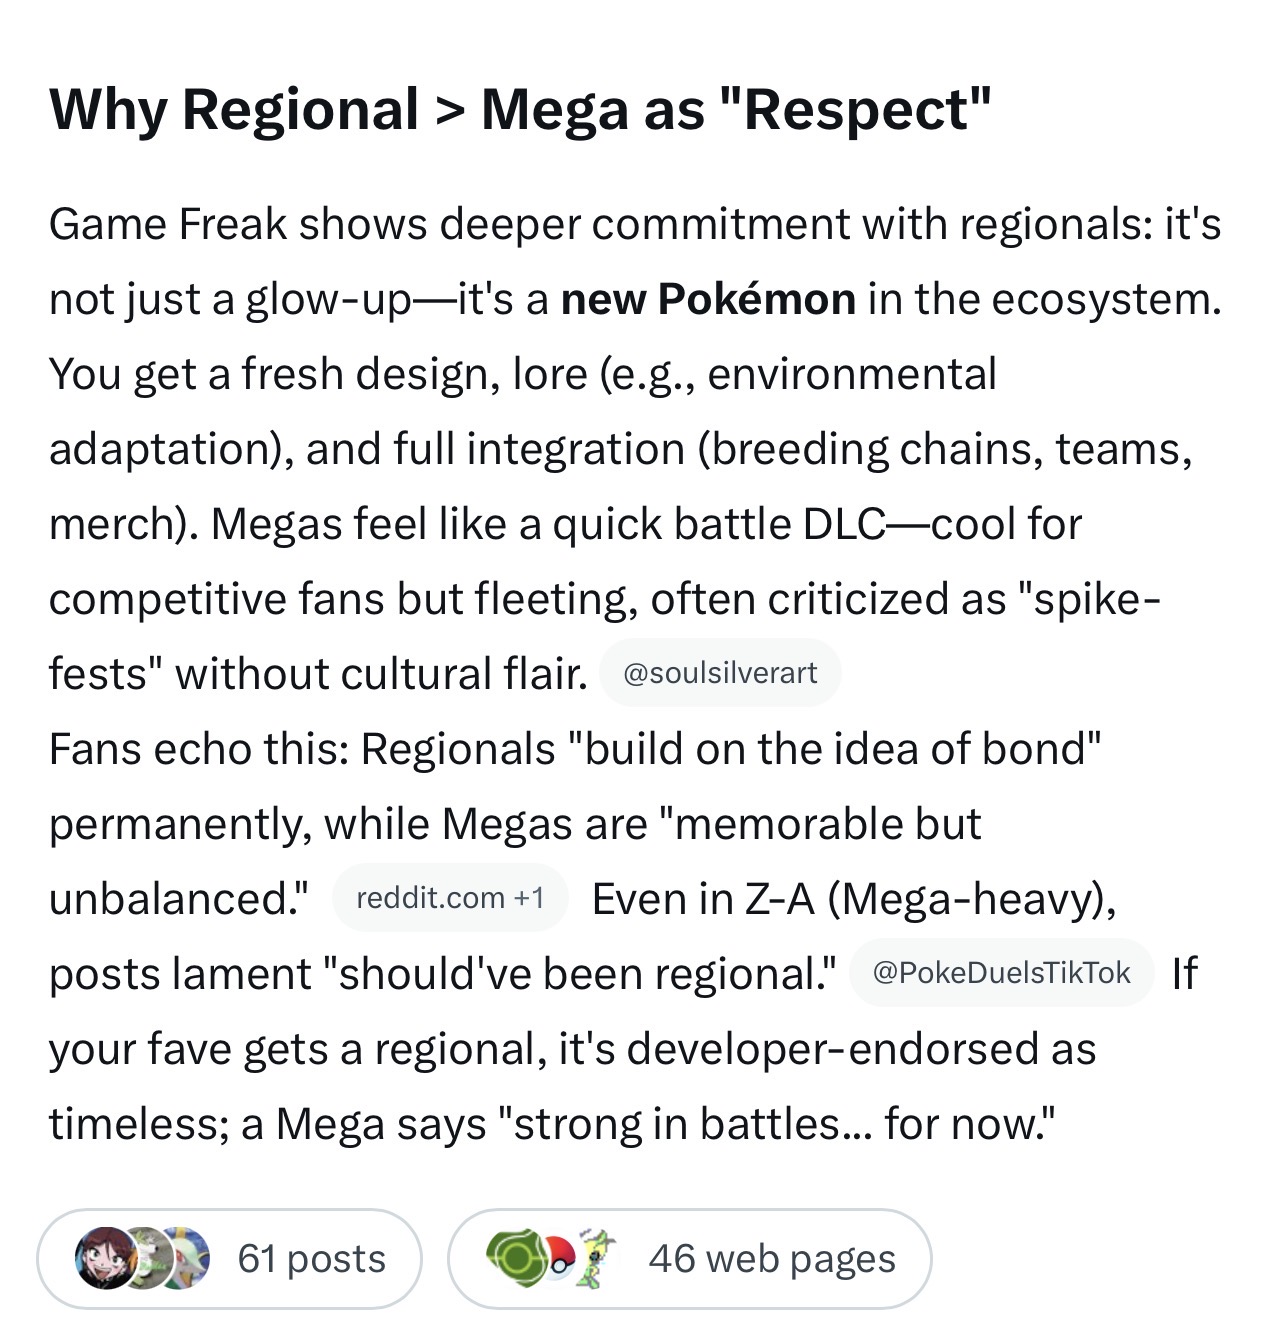1284x1335 pixels.
Task: Click the anime-face avatar in posts pill
Action: point(100,1258)
